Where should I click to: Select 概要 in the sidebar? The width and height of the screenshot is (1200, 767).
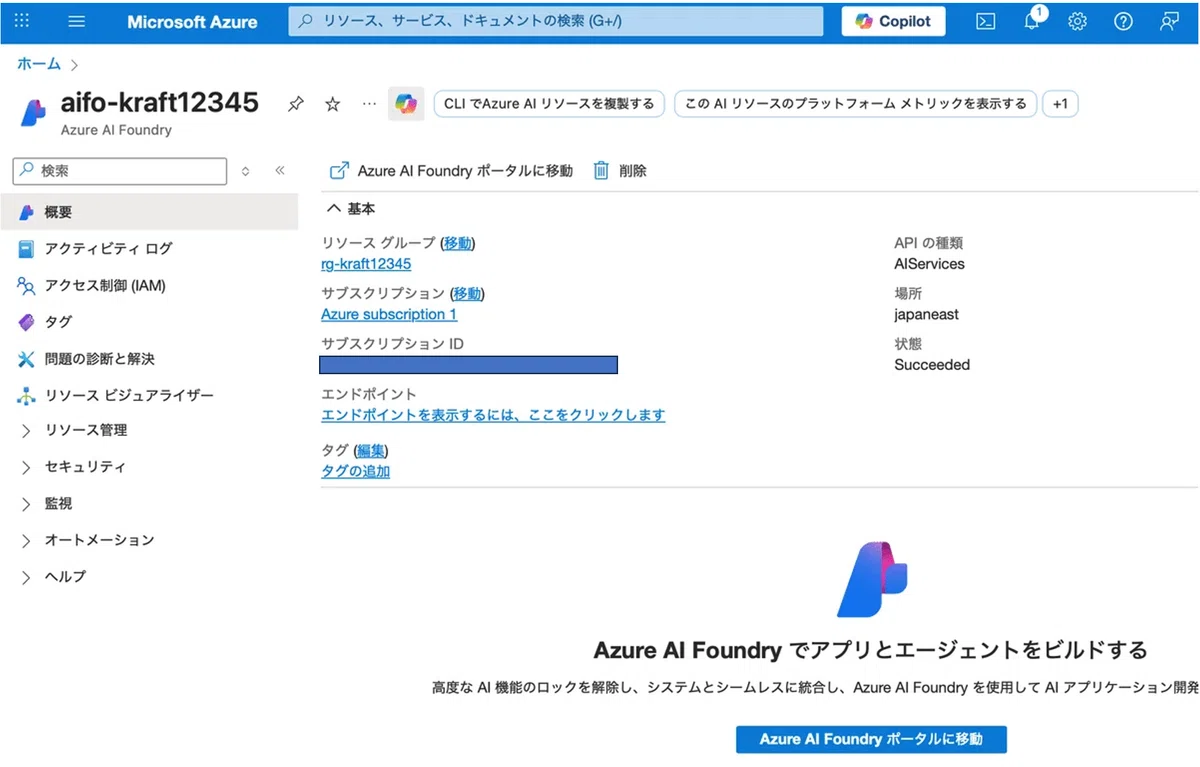click(x=150, y=212)
